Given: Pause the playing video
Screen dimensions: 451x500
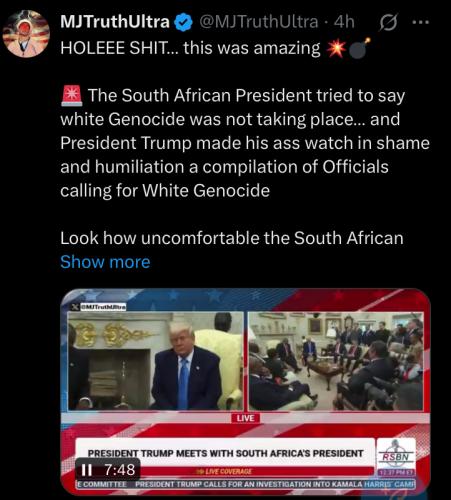Looking at the screenshot, I should click(x=87, y=470).
